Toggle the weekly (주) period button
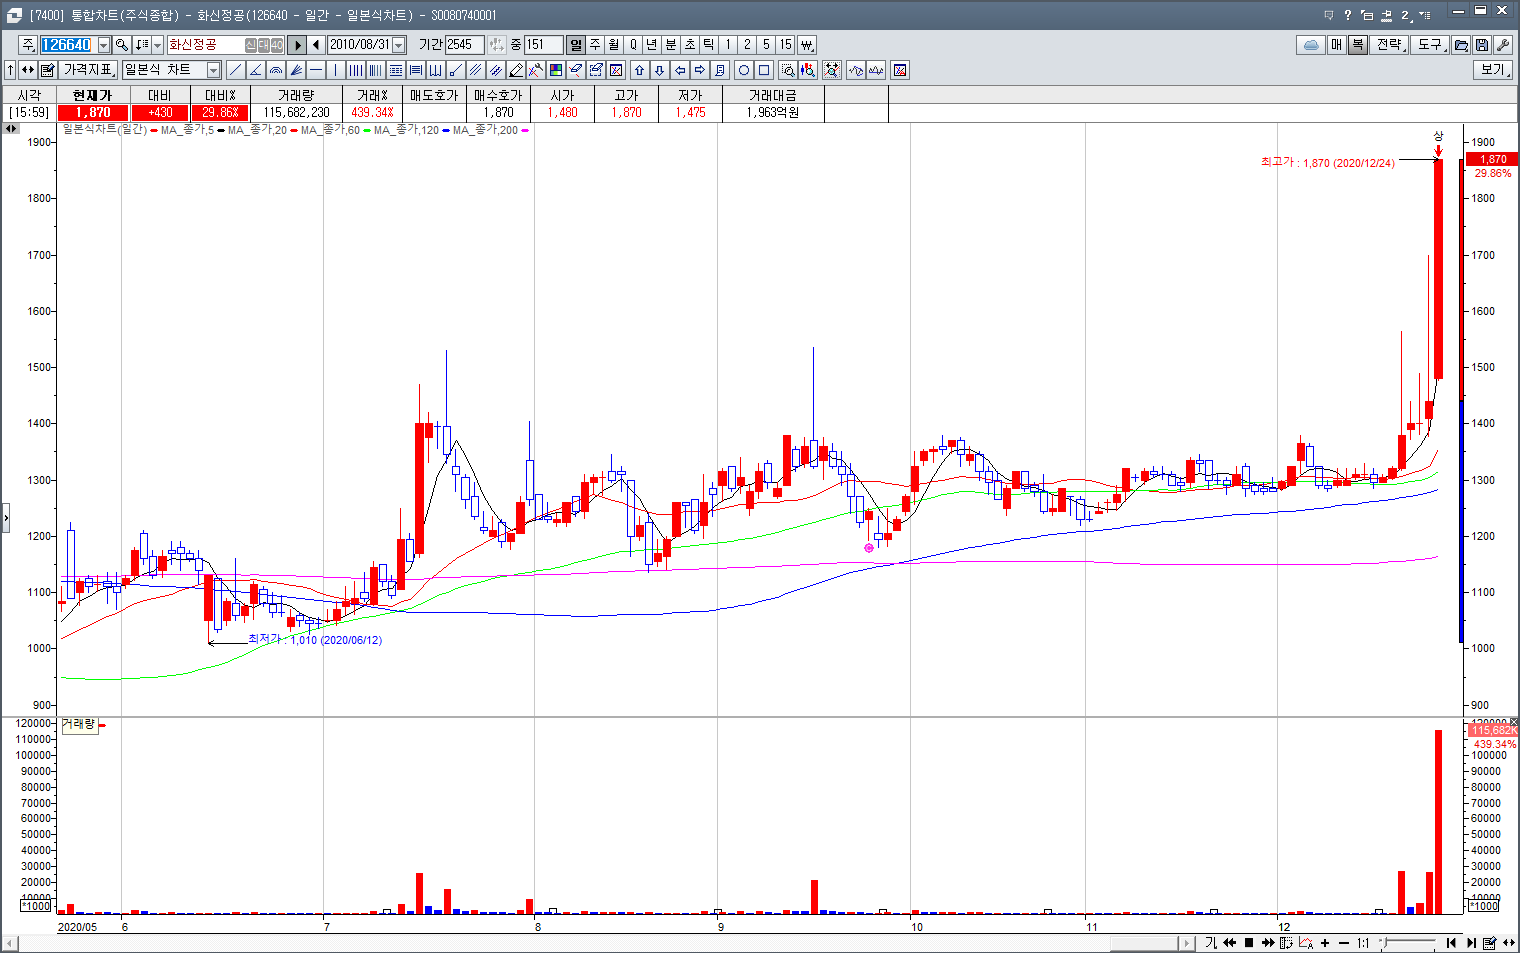The height and width of the screenshot is (953, 1520). 595,45
